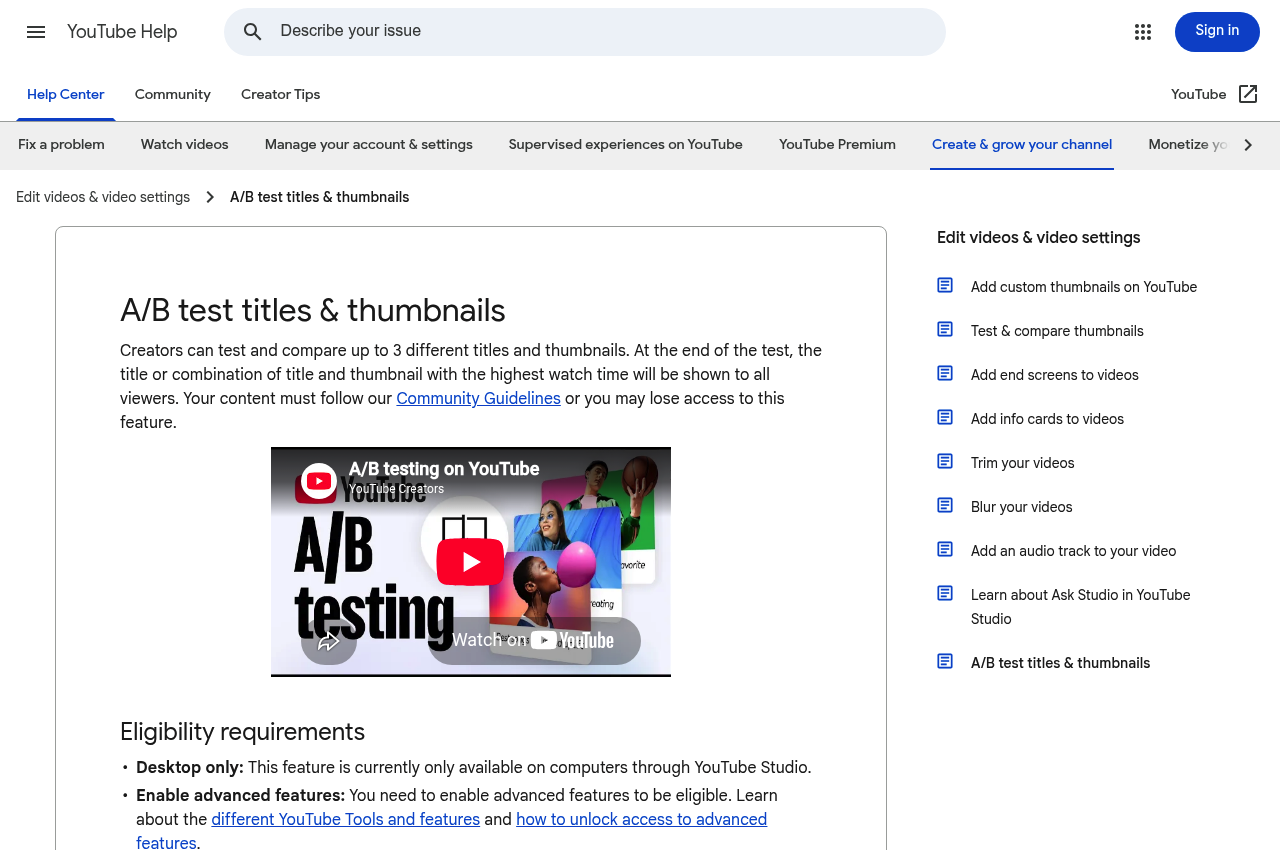This screenshot has height=850, width=1280.
Task: Click article icon beside Learn about Ask Studio
Action: click(945, 593)
